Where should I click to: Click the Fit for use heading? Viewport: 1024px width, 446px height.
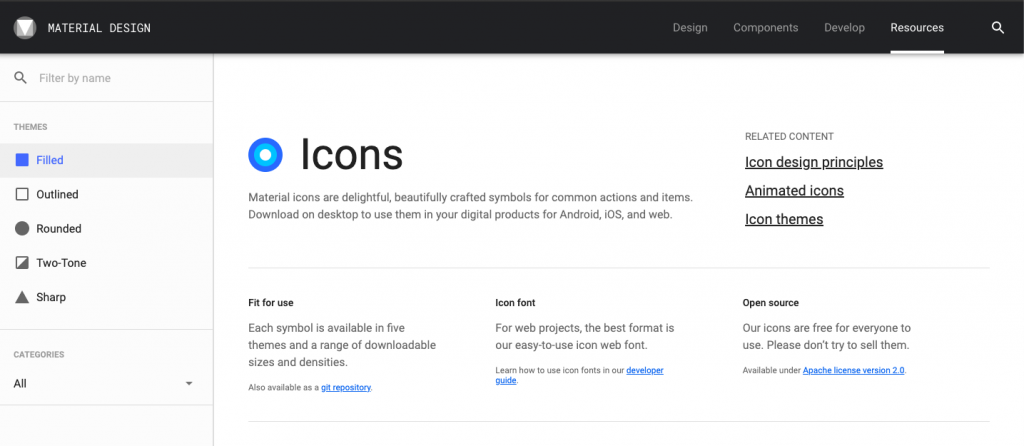tap(271, 303)
